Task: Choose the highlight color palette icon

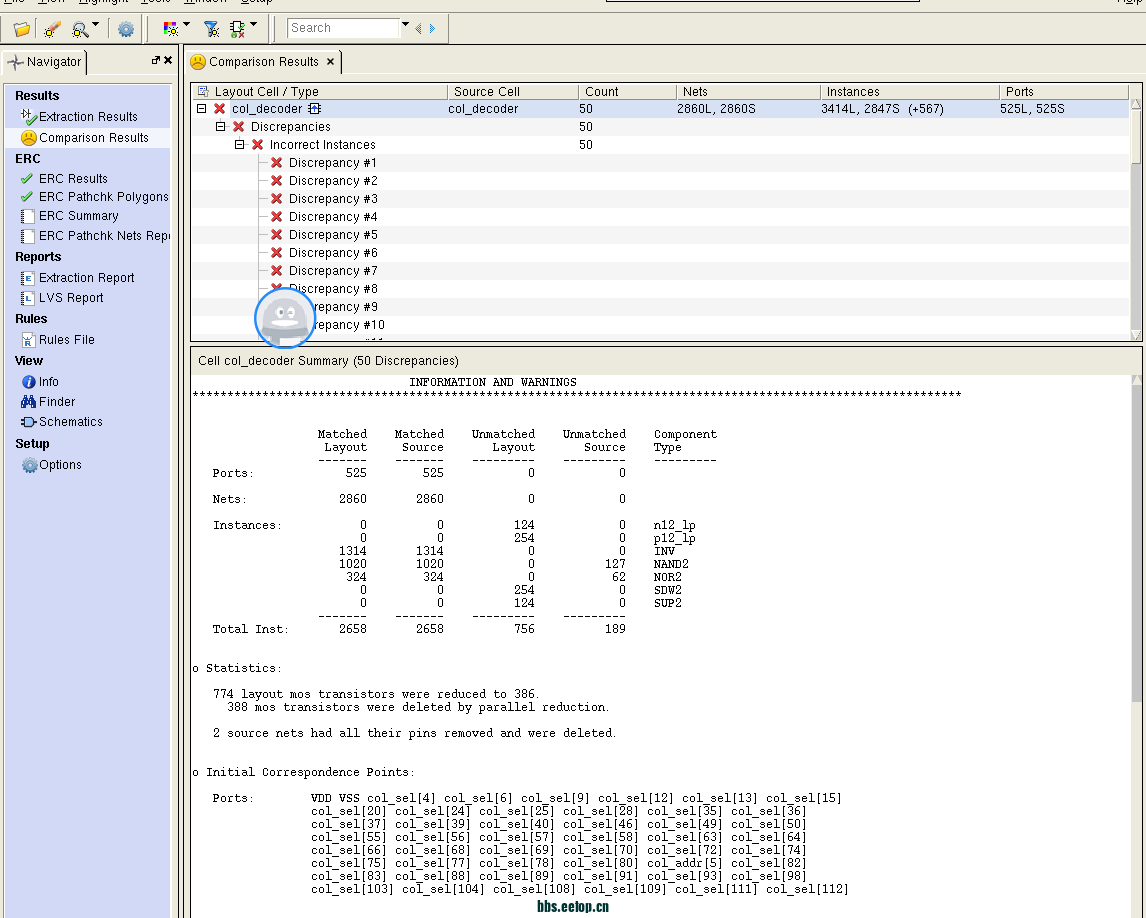Action: (170, 29)
